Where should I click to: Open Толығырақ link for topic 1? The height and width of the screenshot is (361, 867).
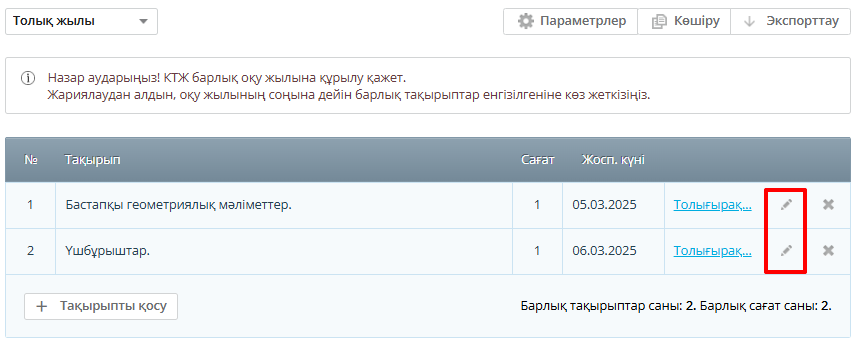pyautogui.click(x=712, y=205)
